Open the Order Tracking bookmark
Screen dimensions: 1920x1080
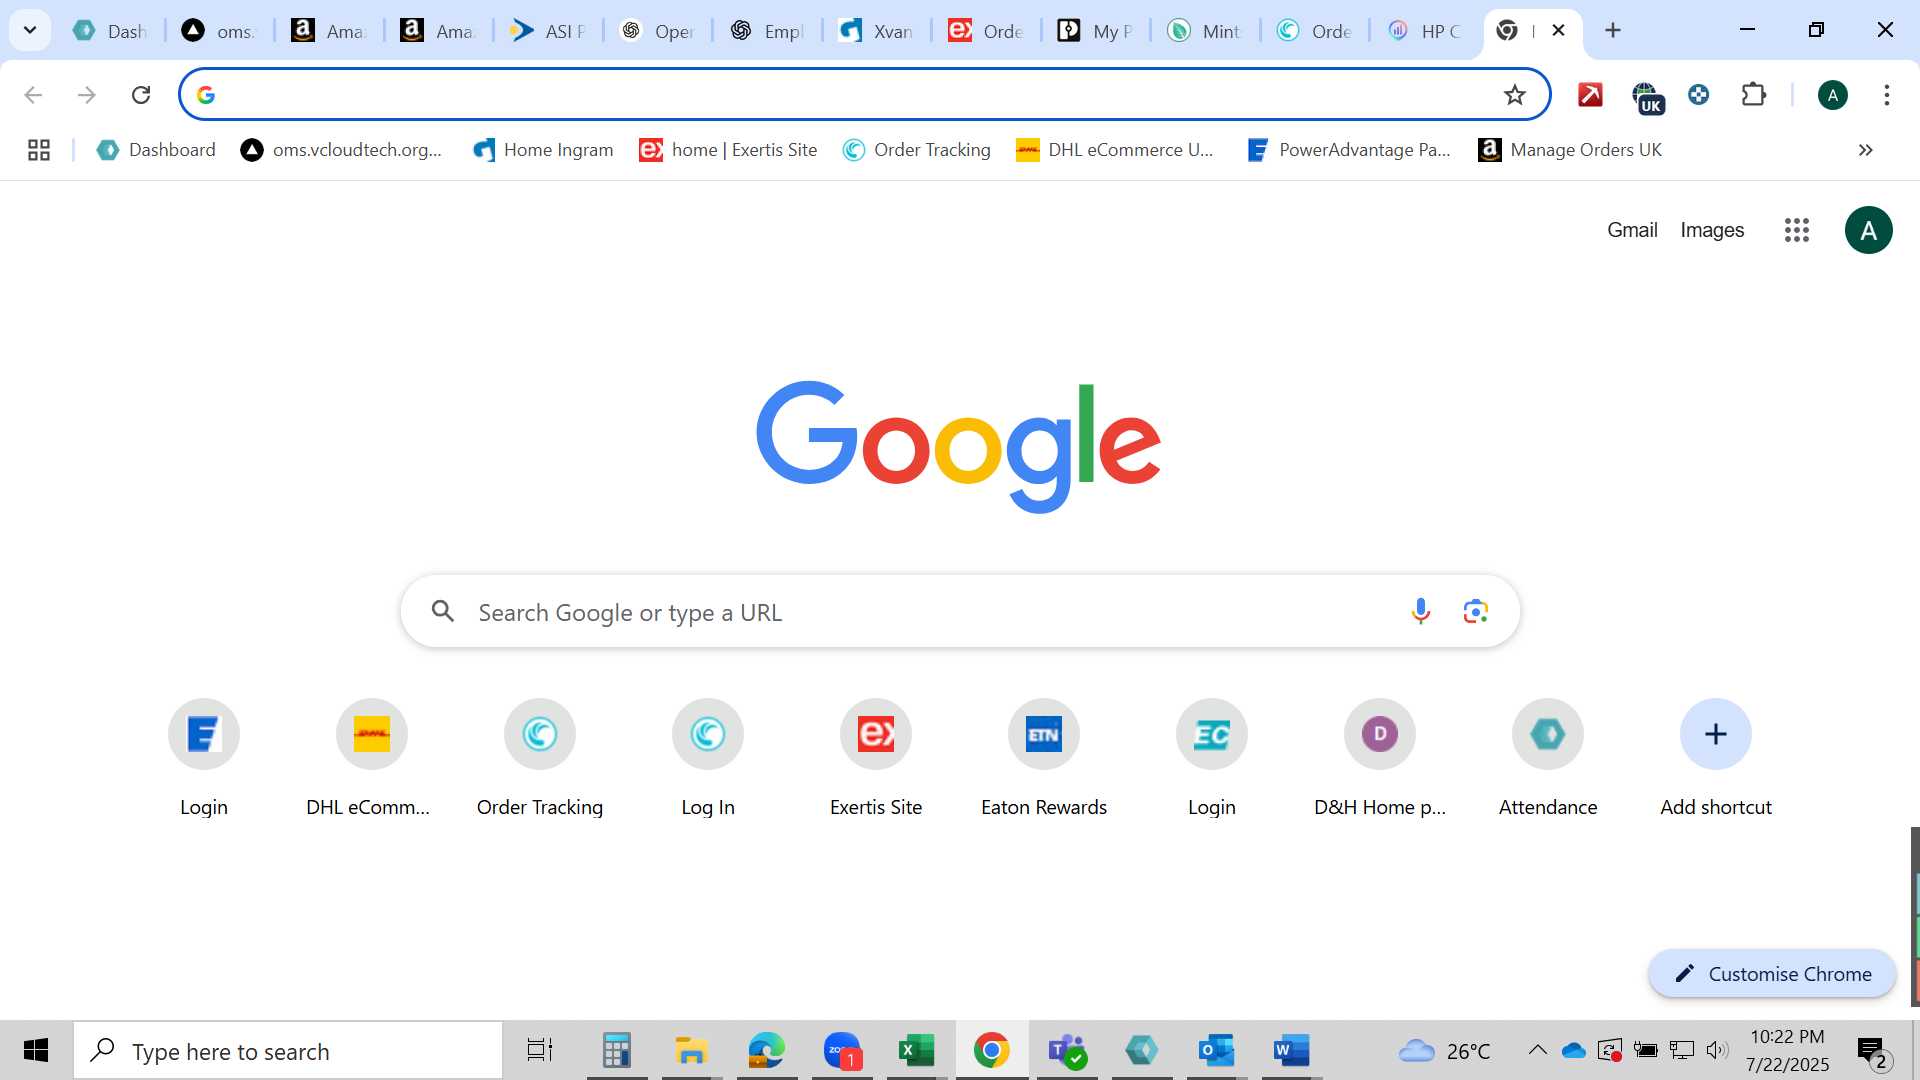(x=916, y=150)
